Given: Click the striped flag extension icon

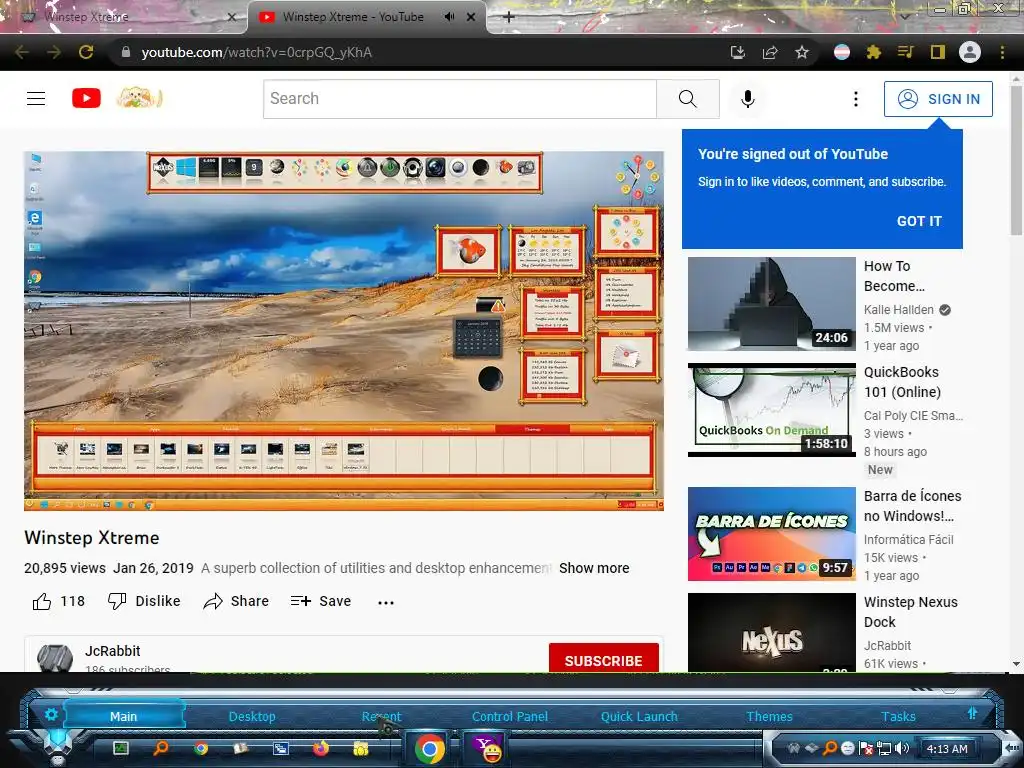Looking at the screenshot, I should tap(842, 52).
